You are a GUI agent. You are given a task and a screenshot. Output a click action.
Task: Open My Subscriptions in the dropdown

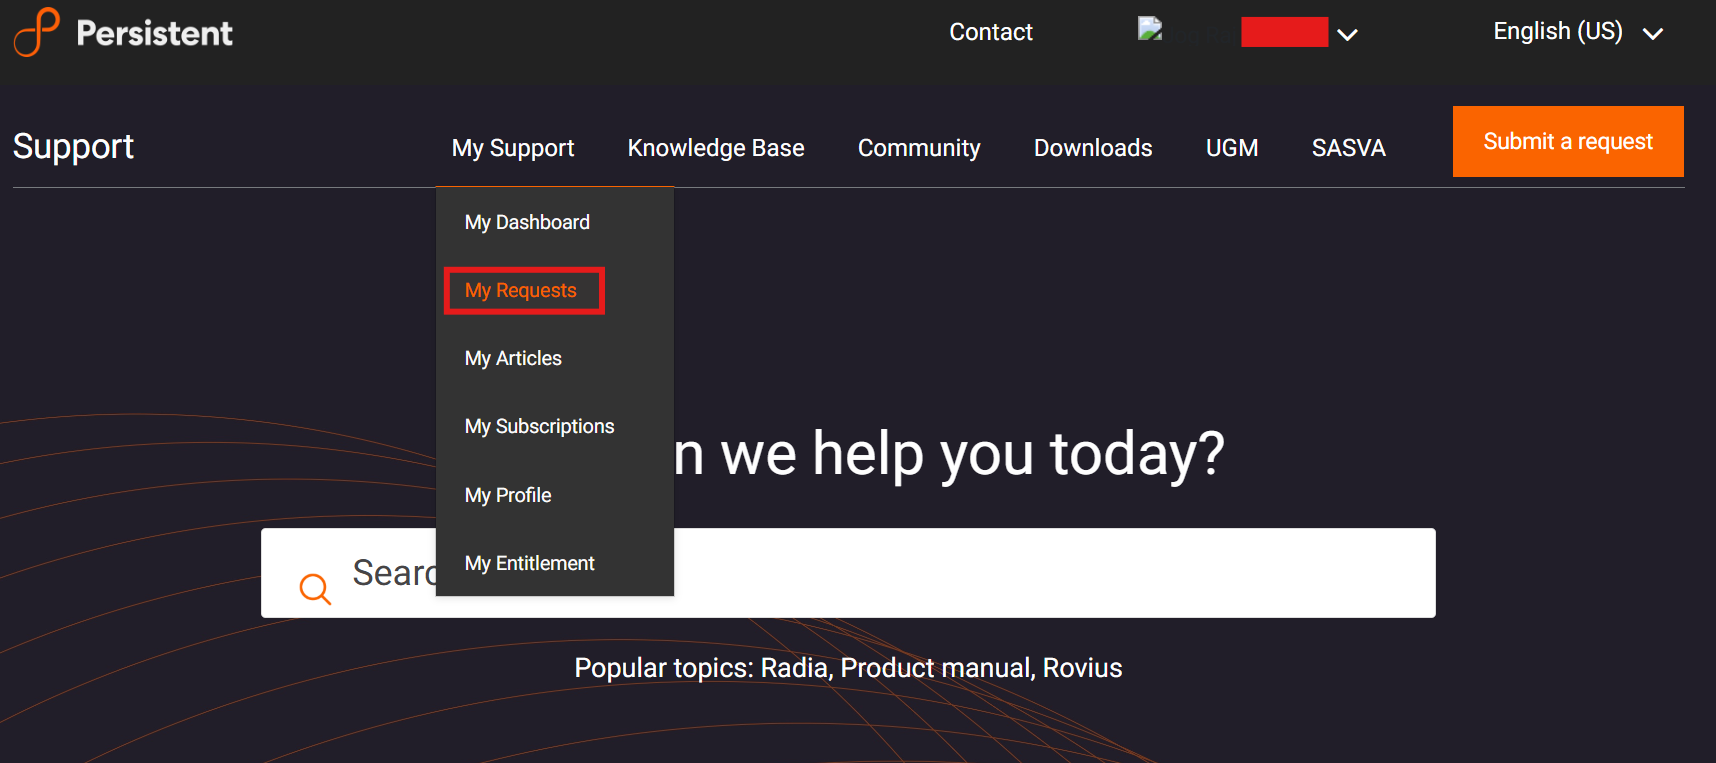click(540, 426)
